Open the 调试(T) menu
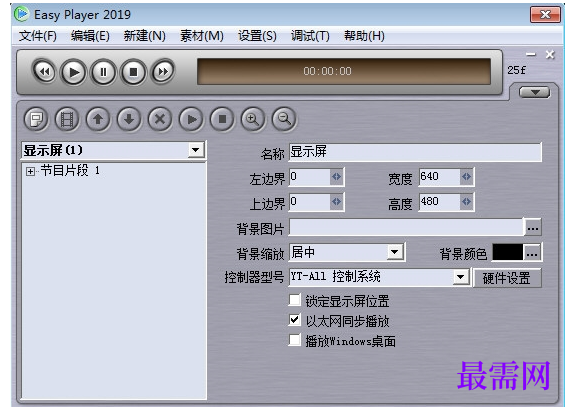Viewport: 569px width, 407px height. click(310, 36)
